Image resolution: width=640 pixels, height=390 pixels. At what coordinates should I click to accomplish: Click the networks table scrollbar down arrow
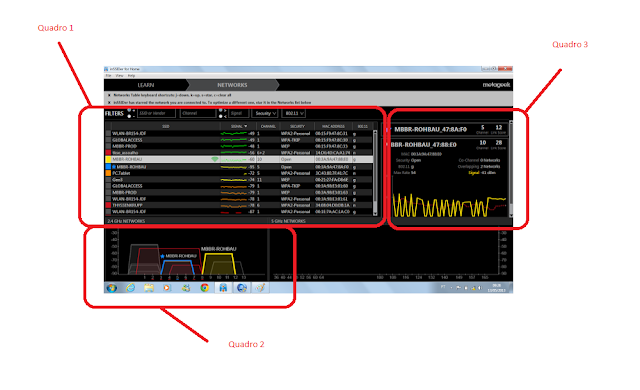(x=375, y=213)
